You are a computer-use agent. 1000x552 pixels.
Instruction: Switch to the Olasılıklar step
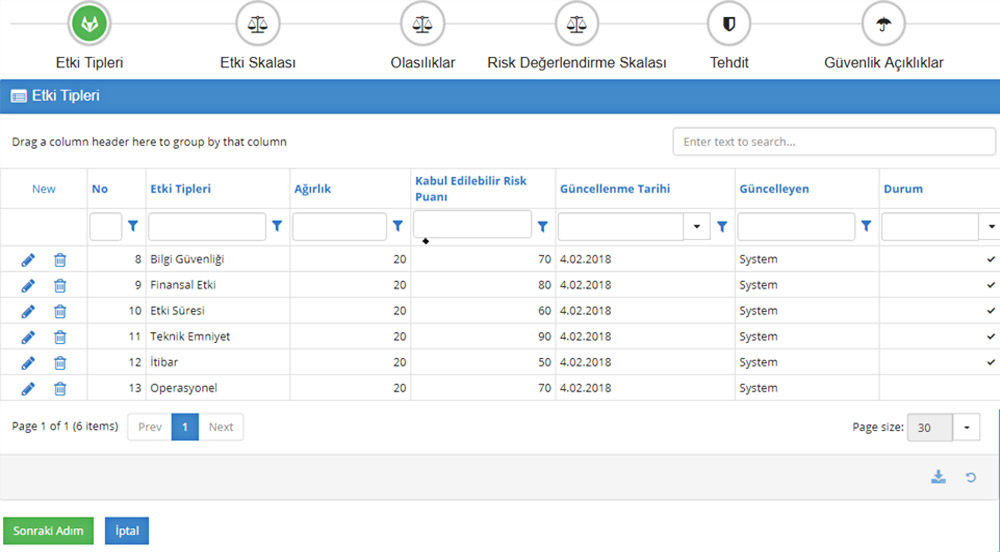point(422,24)
